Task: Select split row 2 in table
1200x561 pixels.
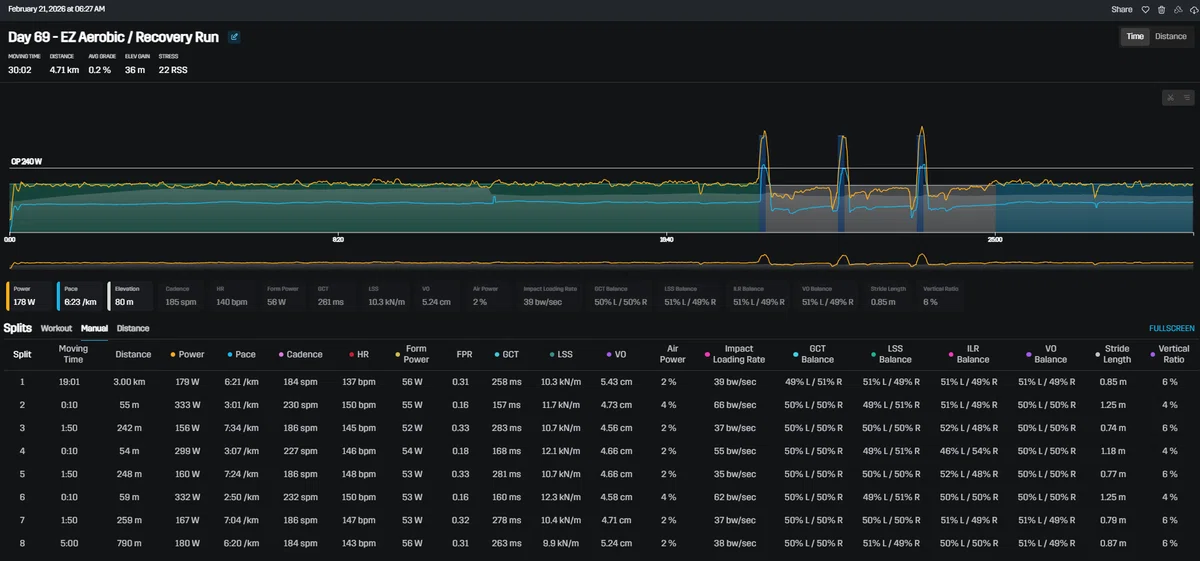Action: coord(600,404)
